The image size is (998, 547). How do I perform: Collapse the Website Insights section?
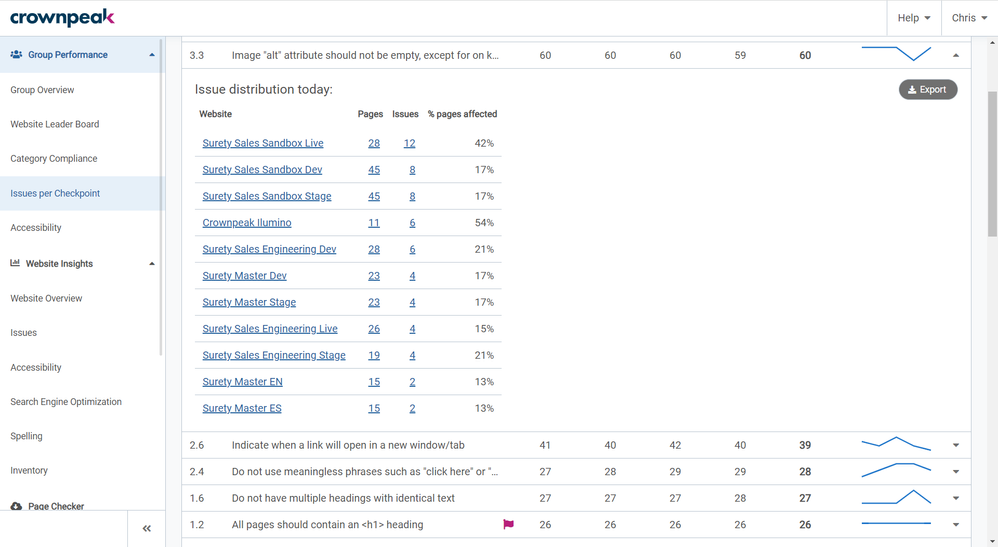151,264
